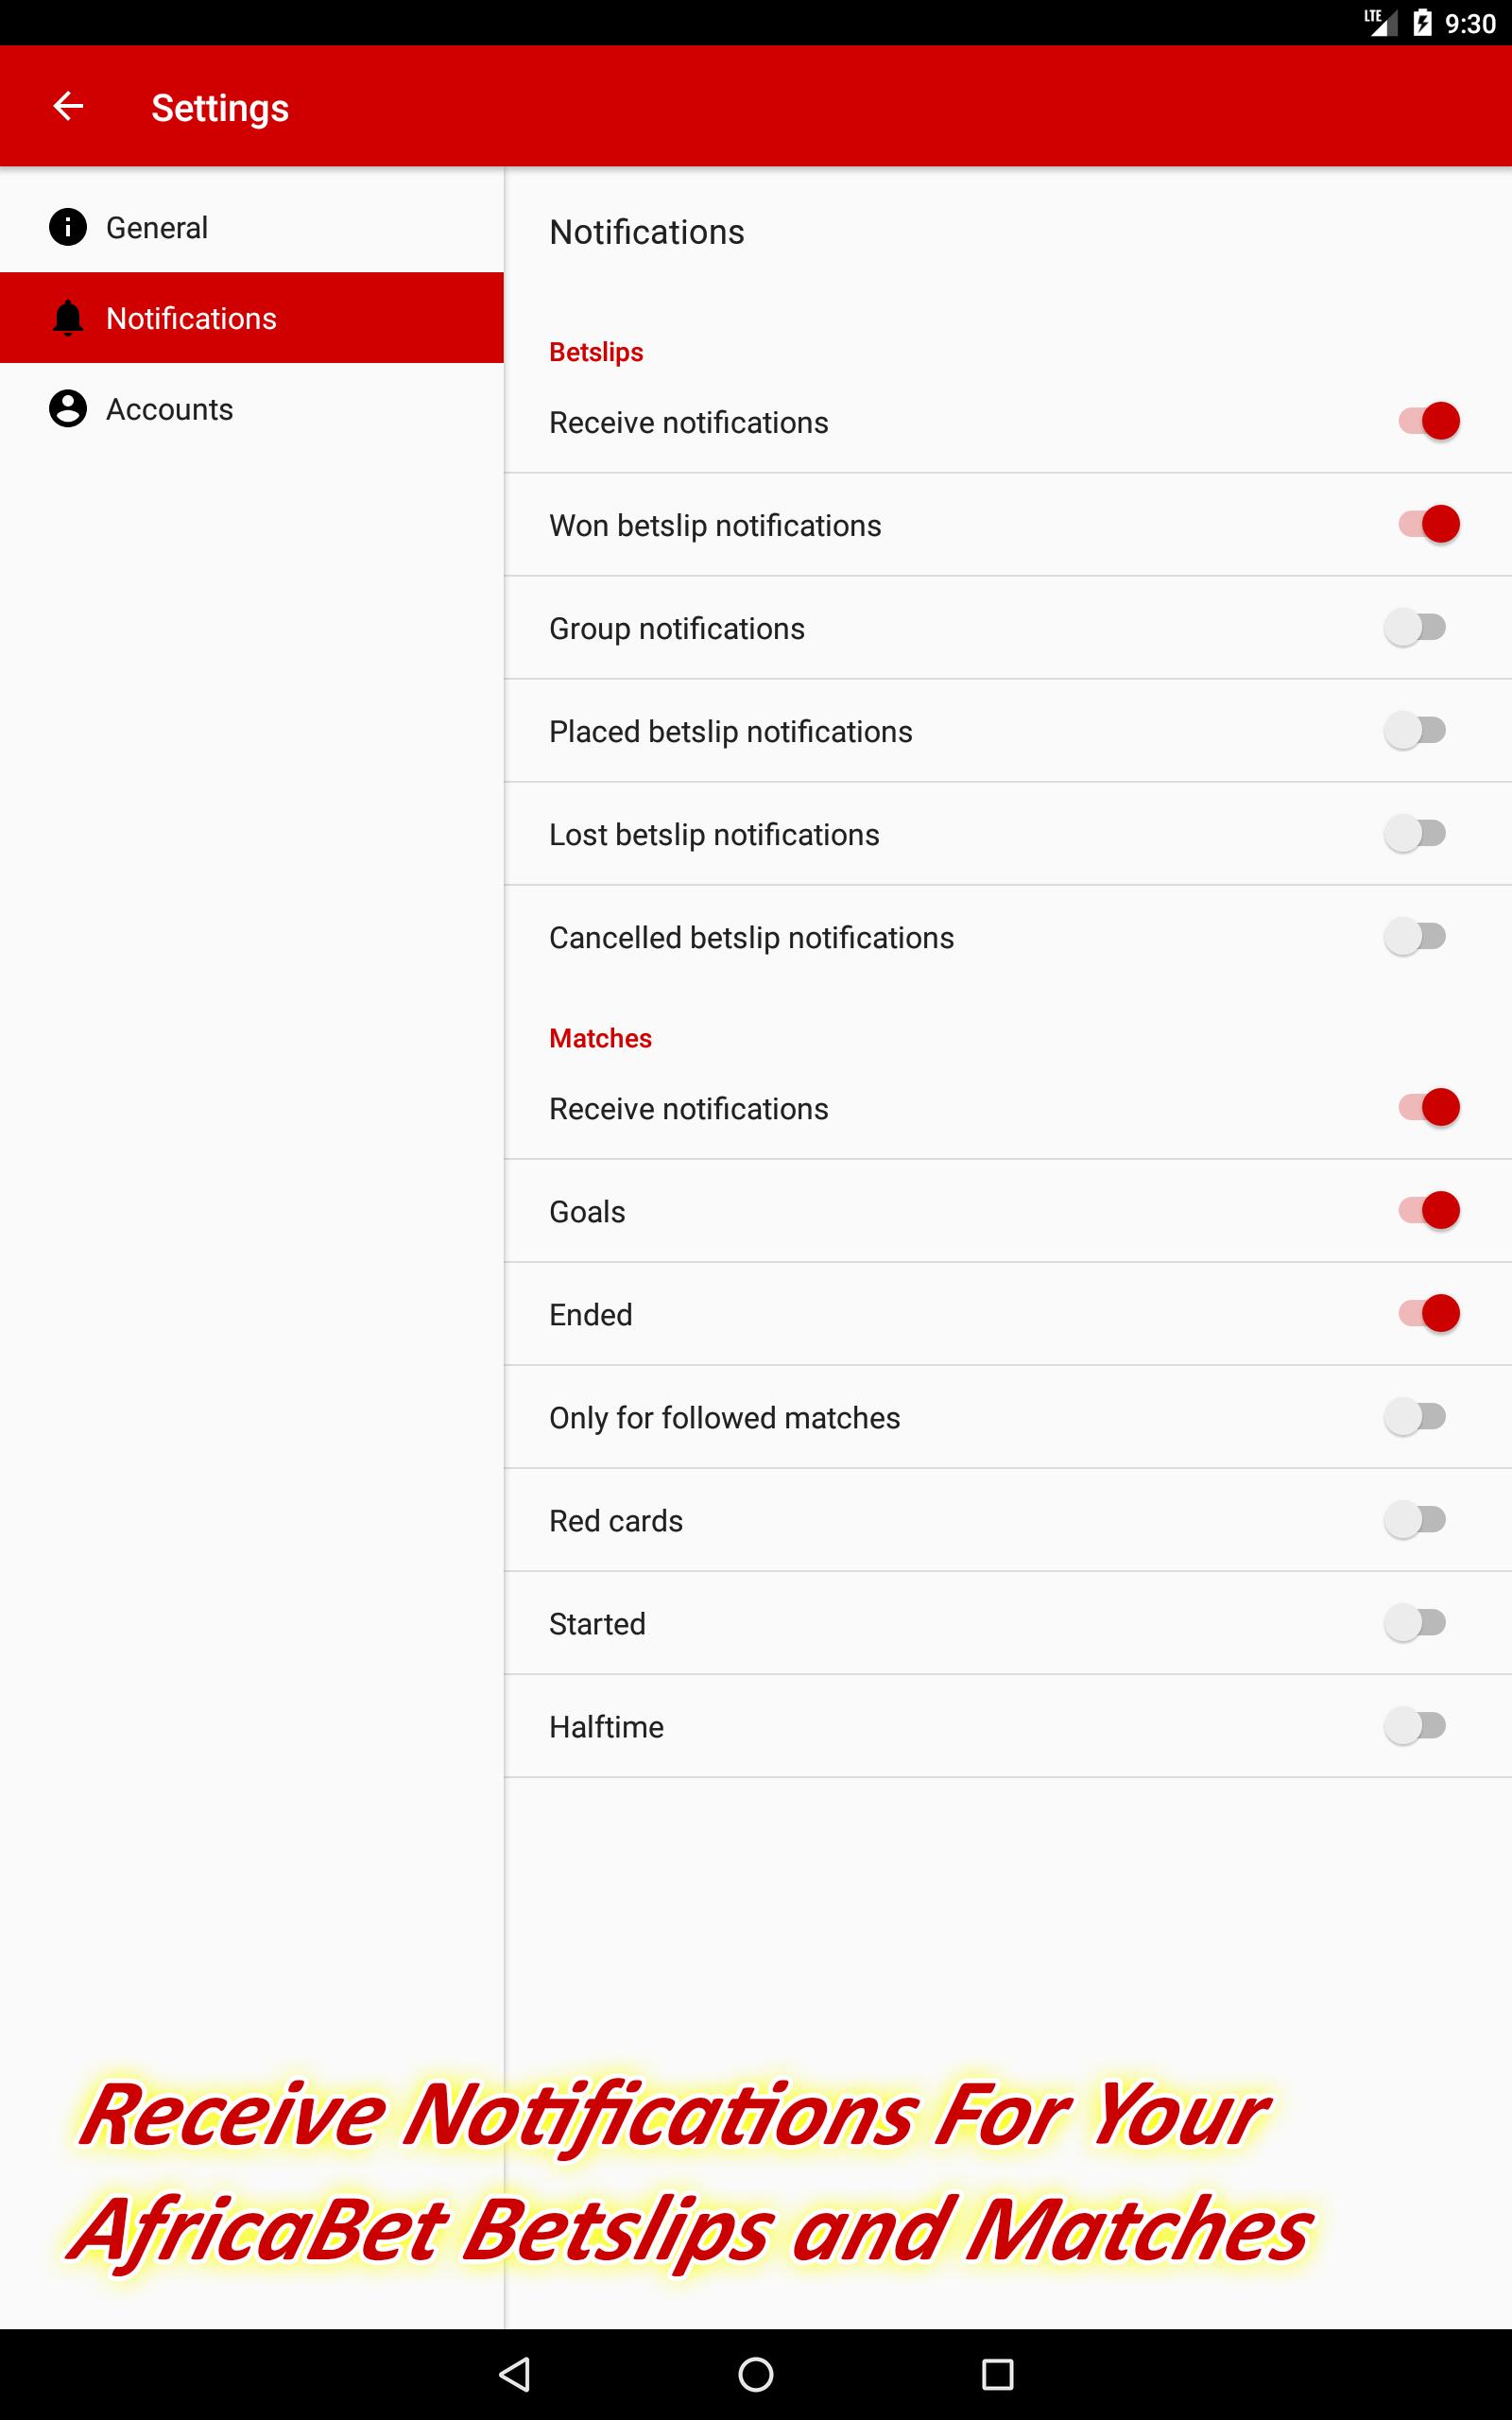1512x2420 pixels.
Task: Enable Placed betslip notifications switch
Action: pos(1415,731)
